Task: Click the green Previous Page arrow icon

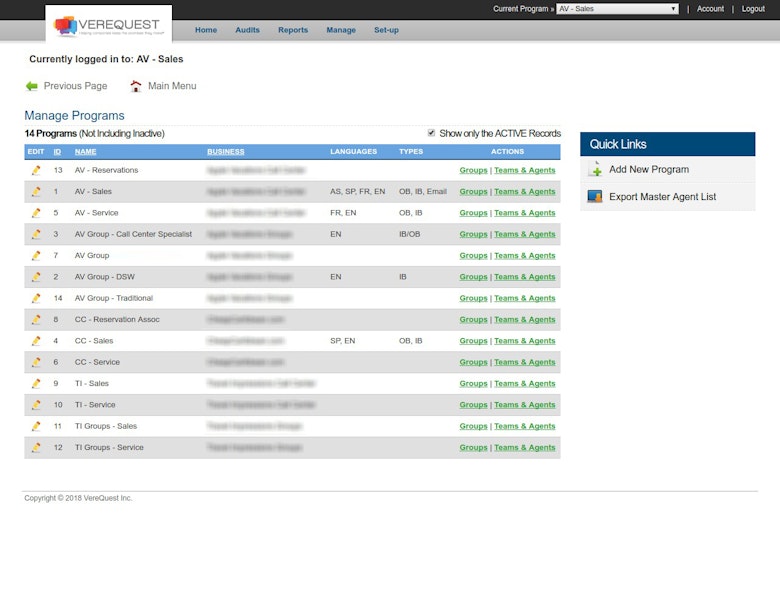Action: (32, 86)
